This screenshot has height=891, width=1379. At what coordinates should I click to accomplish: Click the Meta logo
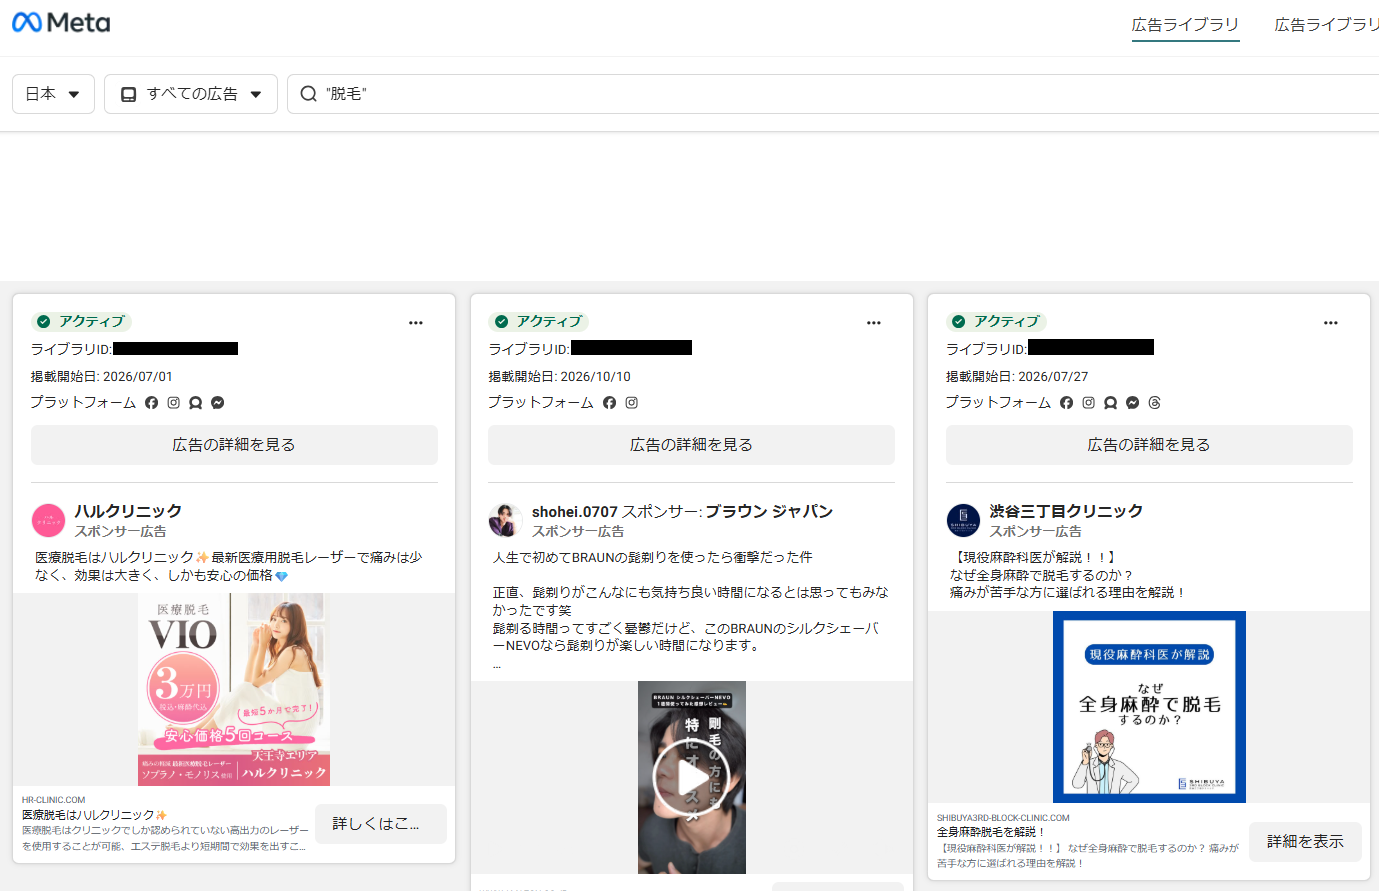click(61, 22)
